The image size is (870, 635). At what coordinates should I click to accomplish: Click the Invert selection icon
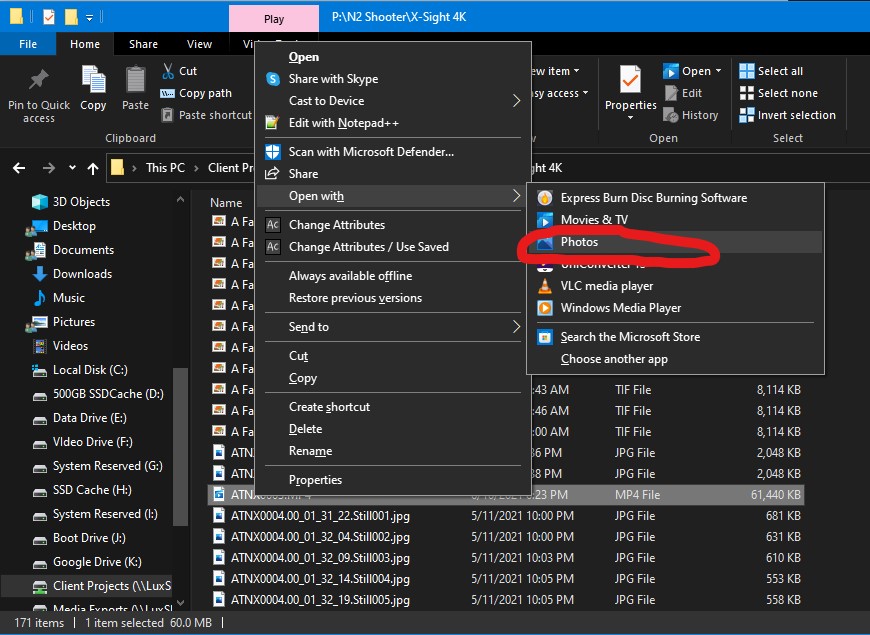point(747,115)
